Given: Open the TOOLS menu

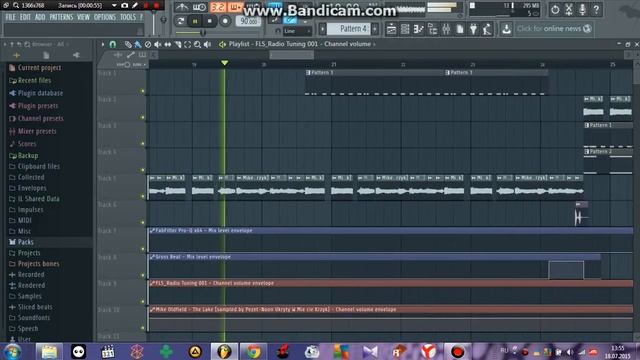Looking at the screenshot, I should pyautogui.click(x=128, y=17).
